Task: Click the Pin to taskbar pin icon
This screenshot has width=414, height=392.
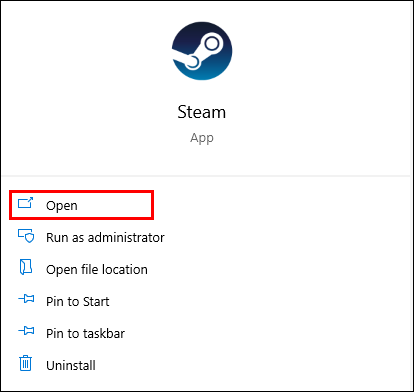Action: 26,331
